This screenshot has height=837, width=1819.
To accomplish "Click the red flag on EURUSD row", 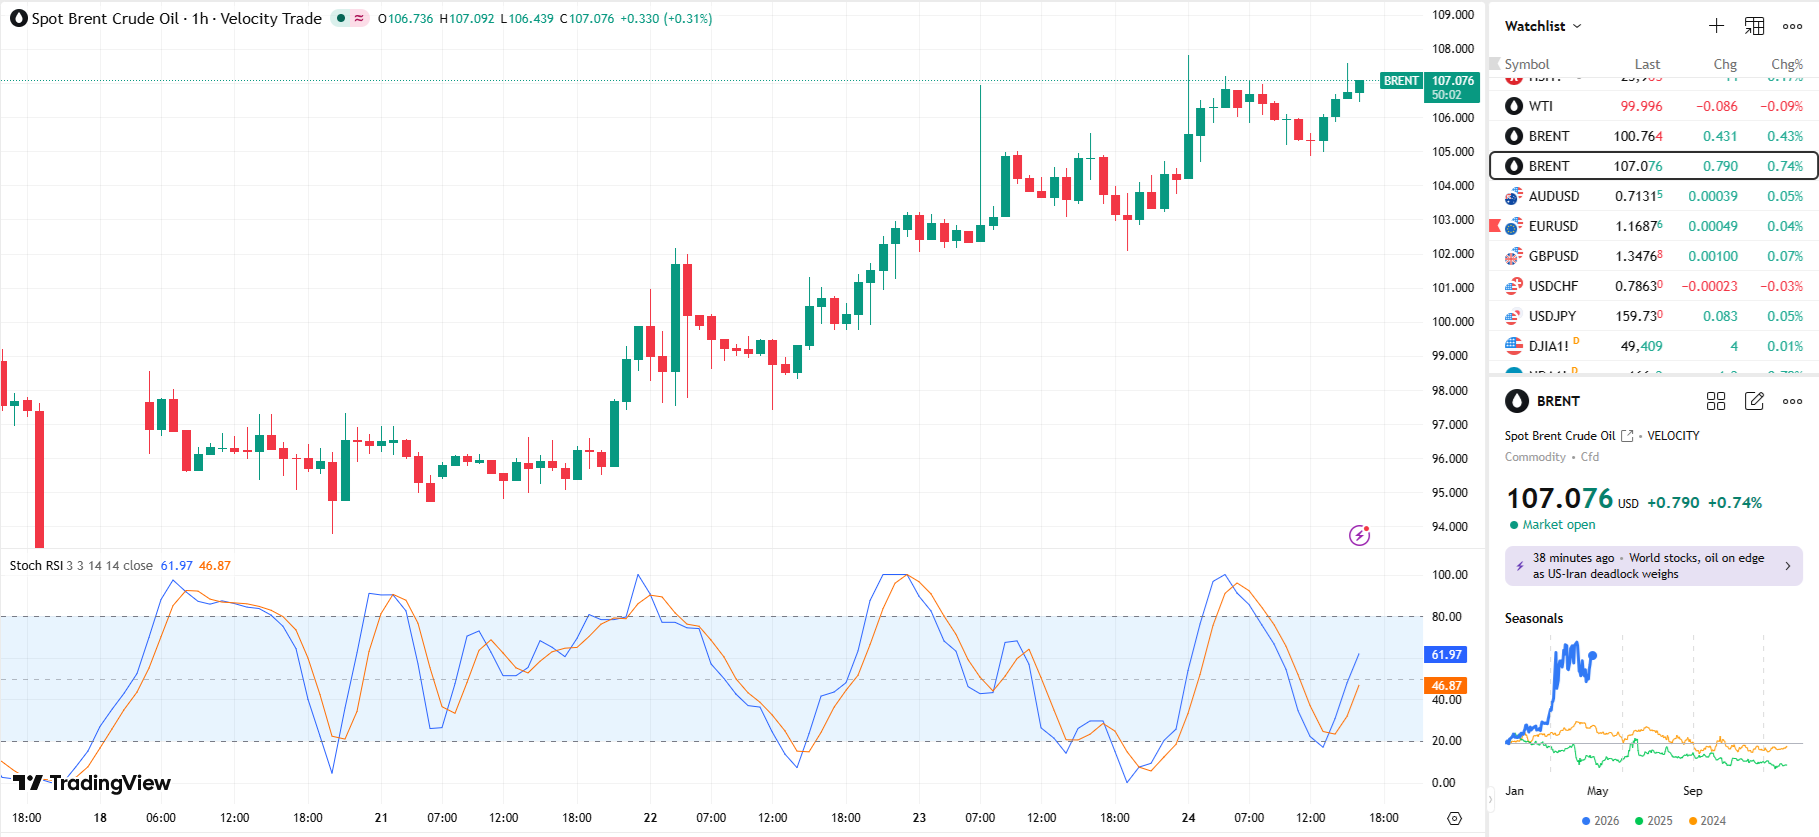I will pyautogui.click(x=1495, y=226).
